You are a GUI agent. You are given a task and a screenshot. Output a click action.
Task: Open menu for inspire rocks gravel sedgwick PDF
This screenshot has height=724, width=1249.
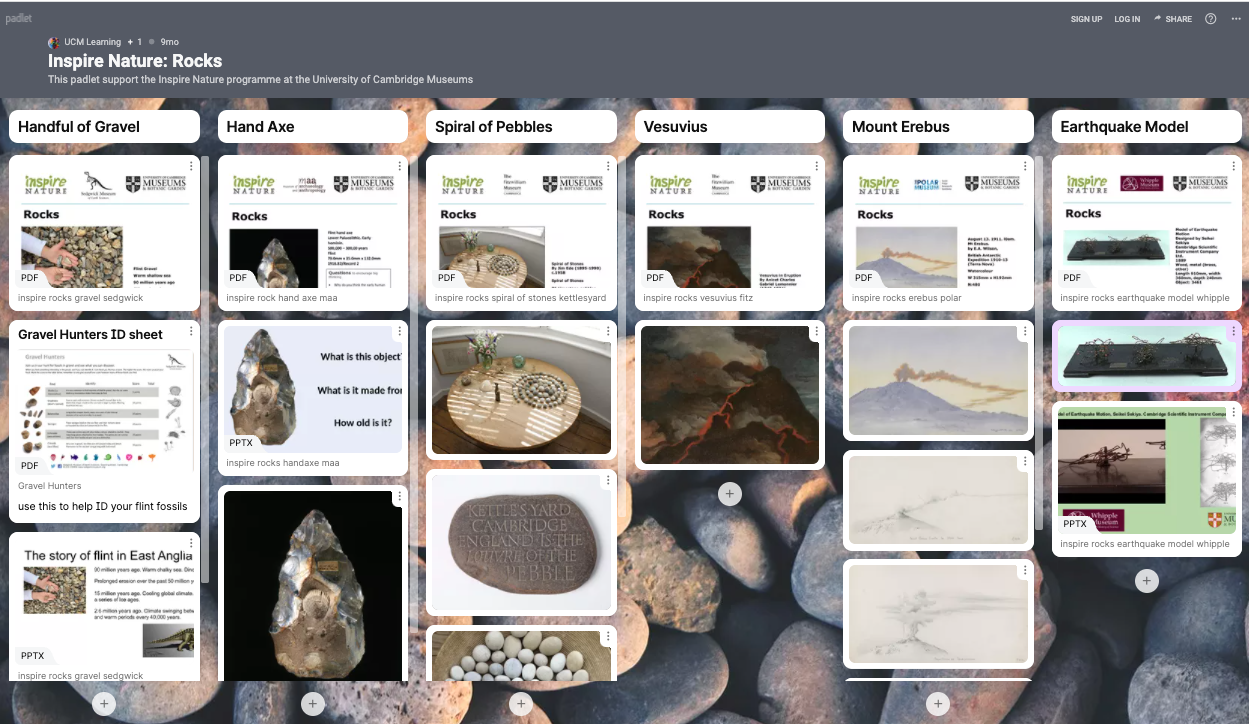191,165
